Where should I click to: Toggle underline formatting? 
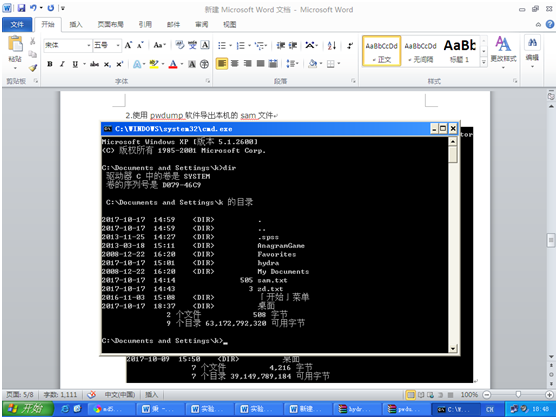pos(75,64)
